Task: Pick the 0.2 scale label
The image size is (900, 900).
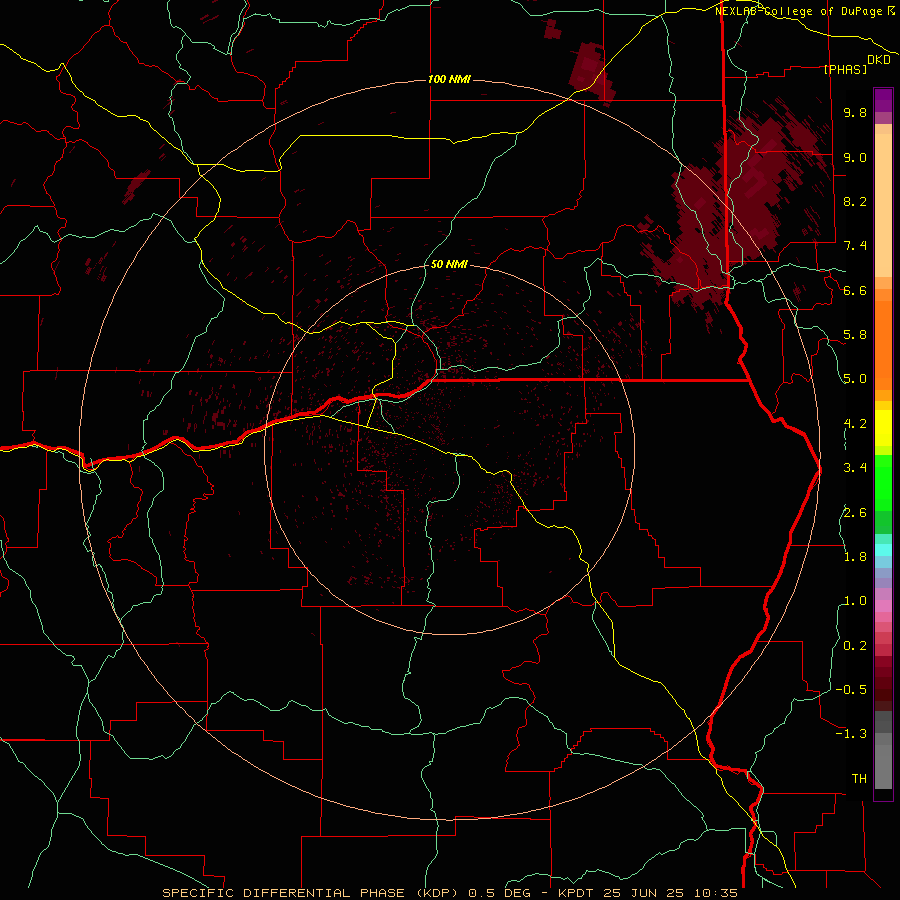Action: point(855,646)
